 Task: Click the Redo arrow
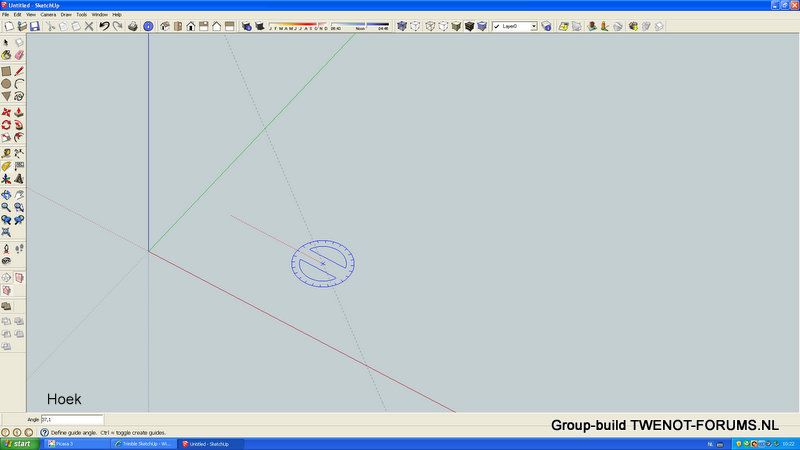click(117, 26)
